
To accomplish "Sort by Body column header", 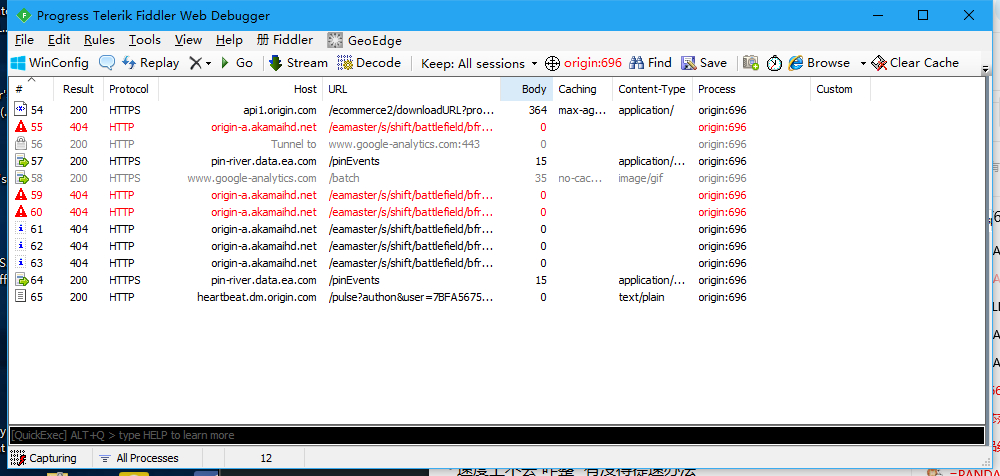I will [x=526, y=89].
